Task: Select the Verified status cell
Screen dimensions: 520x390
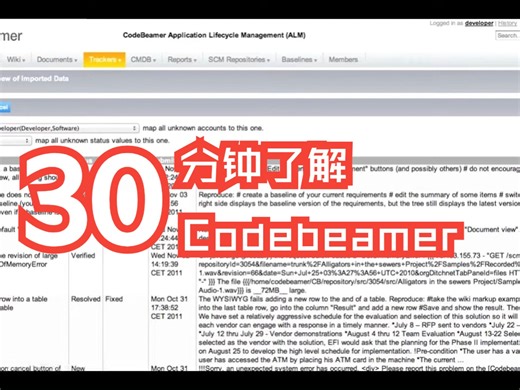Action: [83, 256]
